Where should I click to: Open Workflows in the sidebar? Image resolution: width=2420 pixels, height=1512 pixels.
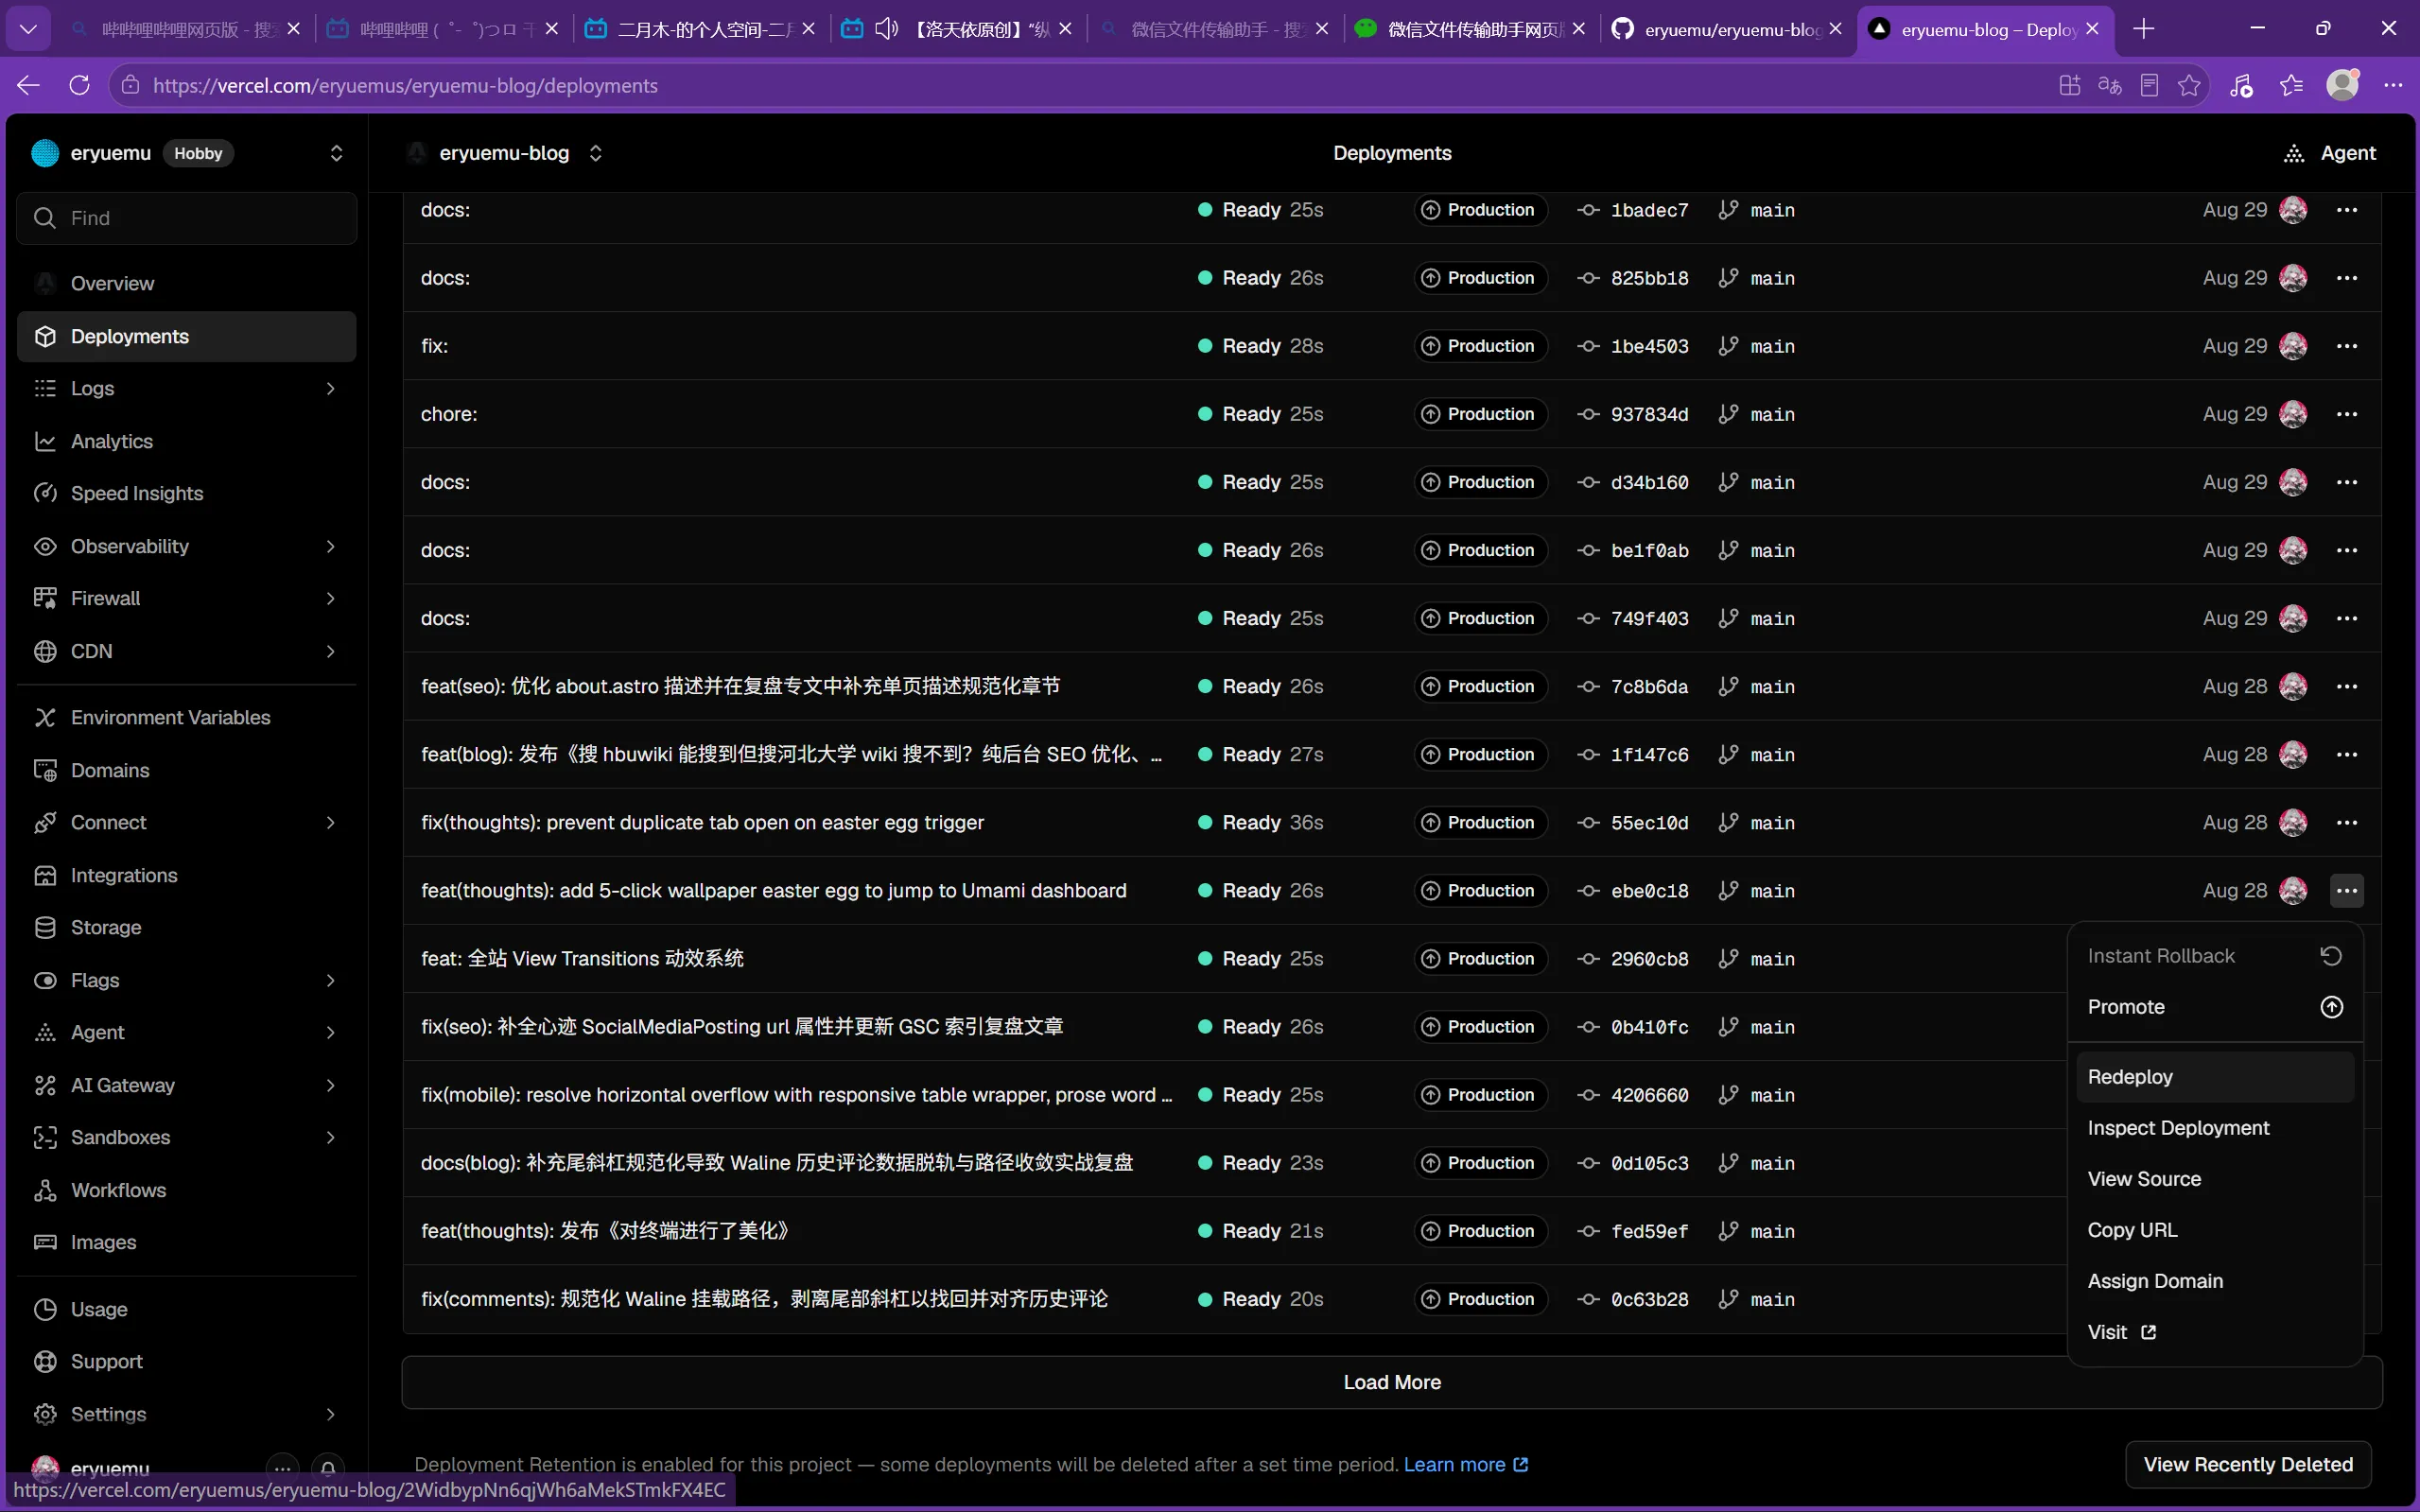tap(186, 1190)
